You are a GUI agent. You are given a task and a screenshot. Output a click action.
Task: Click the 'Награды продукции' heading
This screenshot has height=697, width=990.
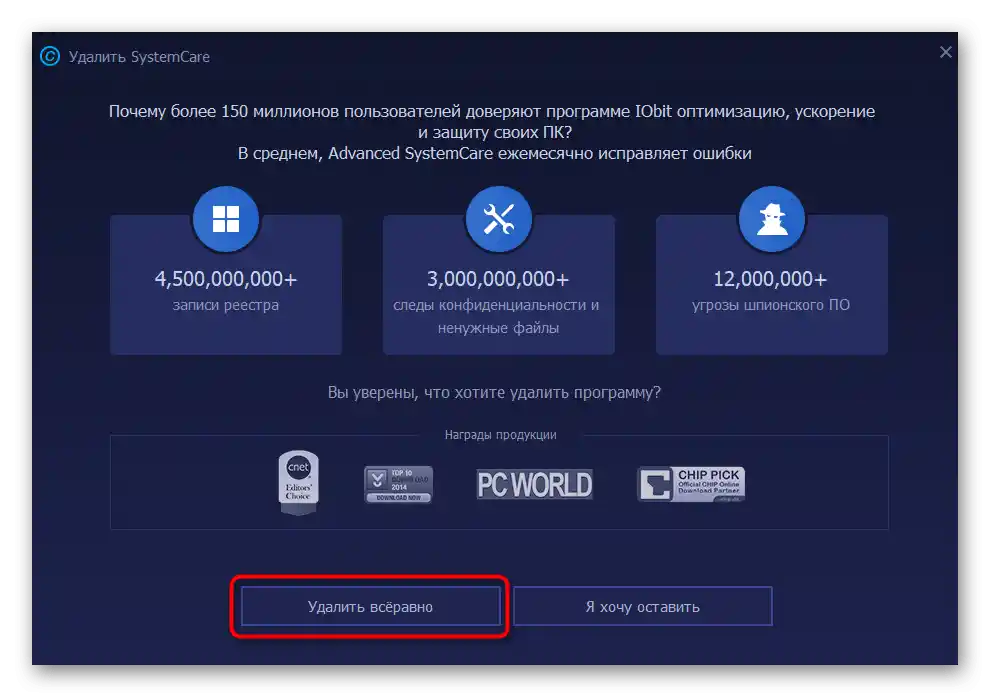(x=501, y=435)
